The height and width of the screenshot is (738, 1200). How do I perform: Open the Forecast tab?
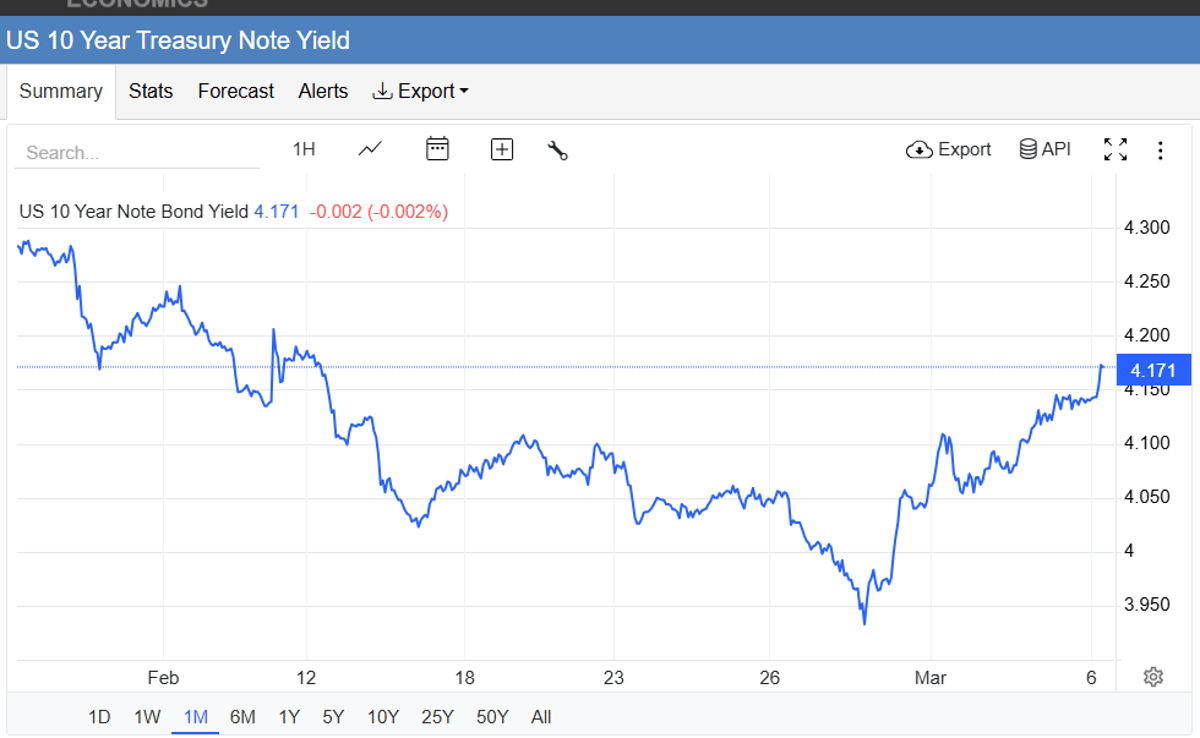[x=236, y=91]
